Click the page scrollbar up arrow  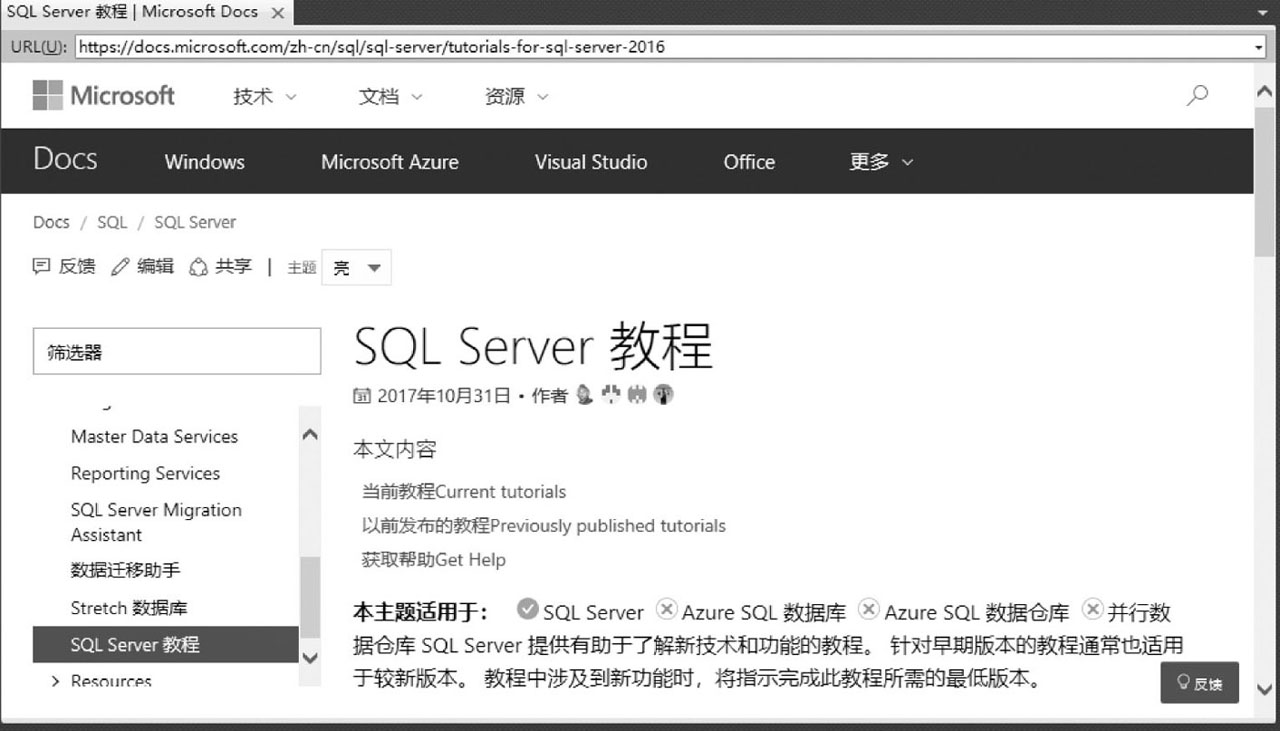(x=1264, y=91)
